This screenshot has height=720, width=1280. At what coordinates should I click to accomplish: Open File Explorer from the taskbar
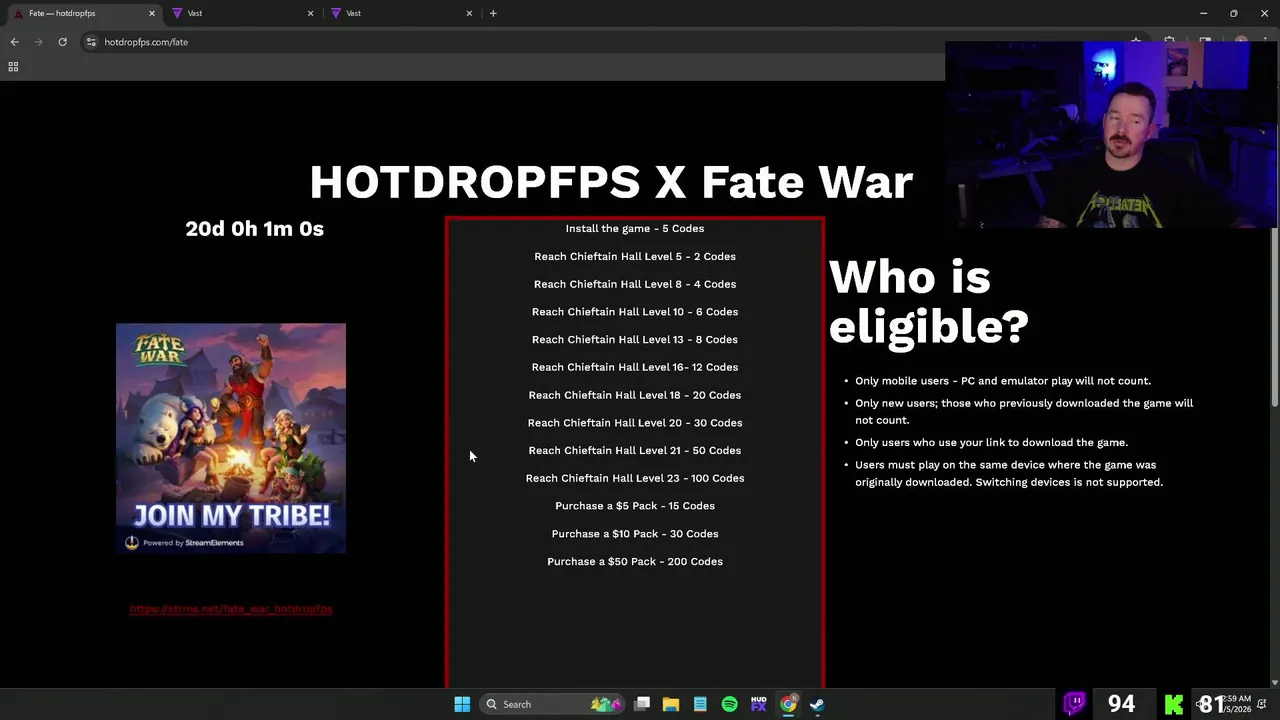click(671, 704)
